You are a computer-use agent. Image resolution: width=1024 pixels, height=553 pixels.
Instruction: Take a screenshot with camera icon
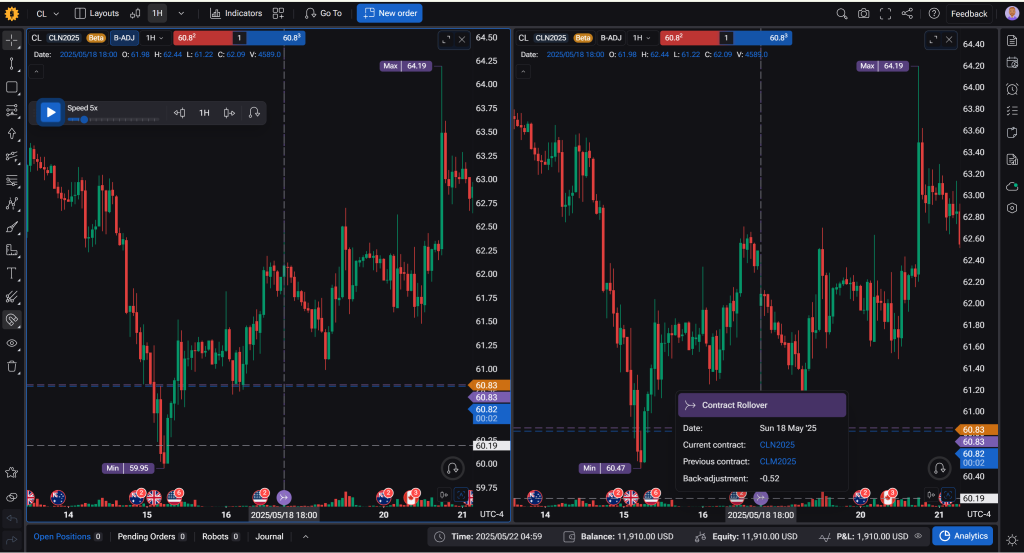click(863, 13)
